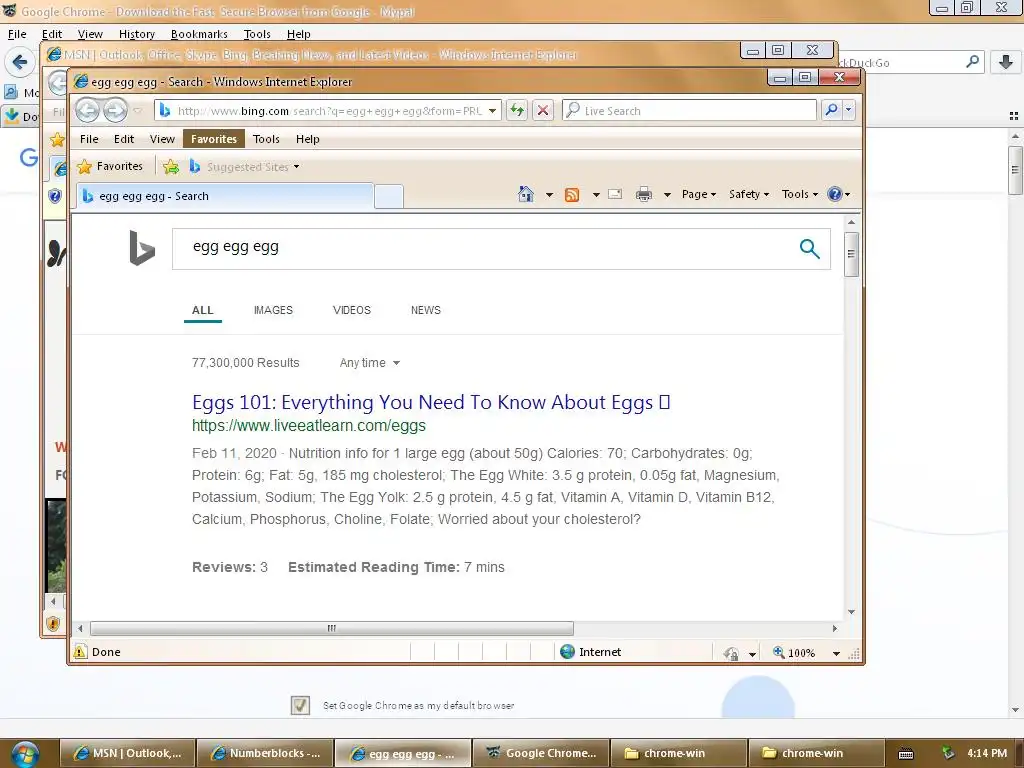Viewport: 1024px width, 768px height.
Task: Select the 'egg egg egg - Search' tab
Action: point(225,196)
